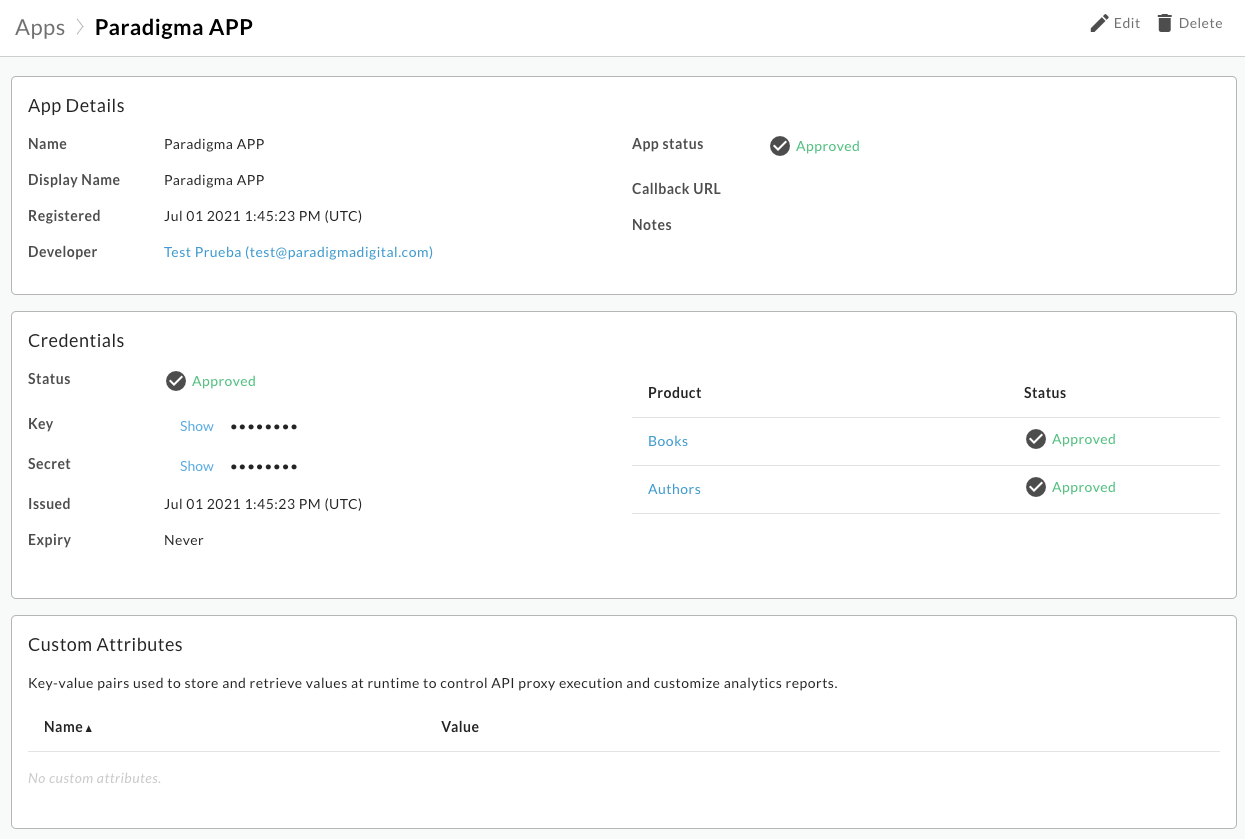This screenshot has width=1245, height=839.
Task: Click the green Approved status for the app
Action: pyautogui.click(x=827, y=146)
